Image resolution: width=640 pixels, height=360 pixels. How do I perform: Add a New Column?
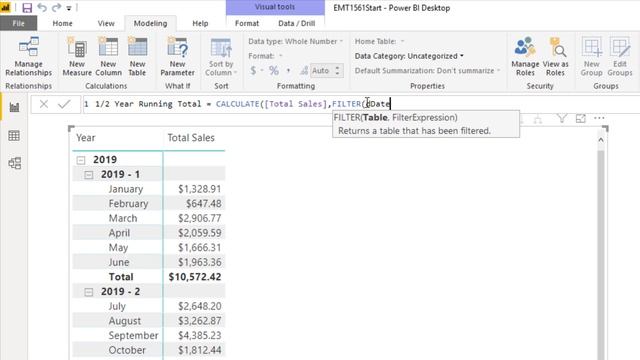(x=108, y=56)
